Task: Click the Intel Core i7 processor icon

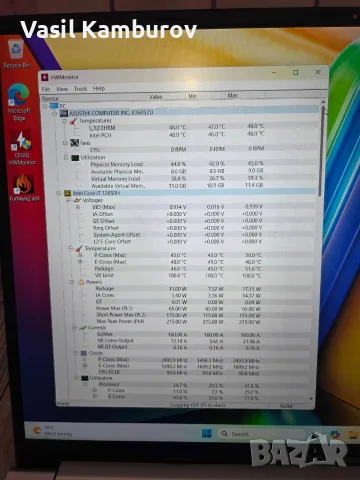Action: 67,193
